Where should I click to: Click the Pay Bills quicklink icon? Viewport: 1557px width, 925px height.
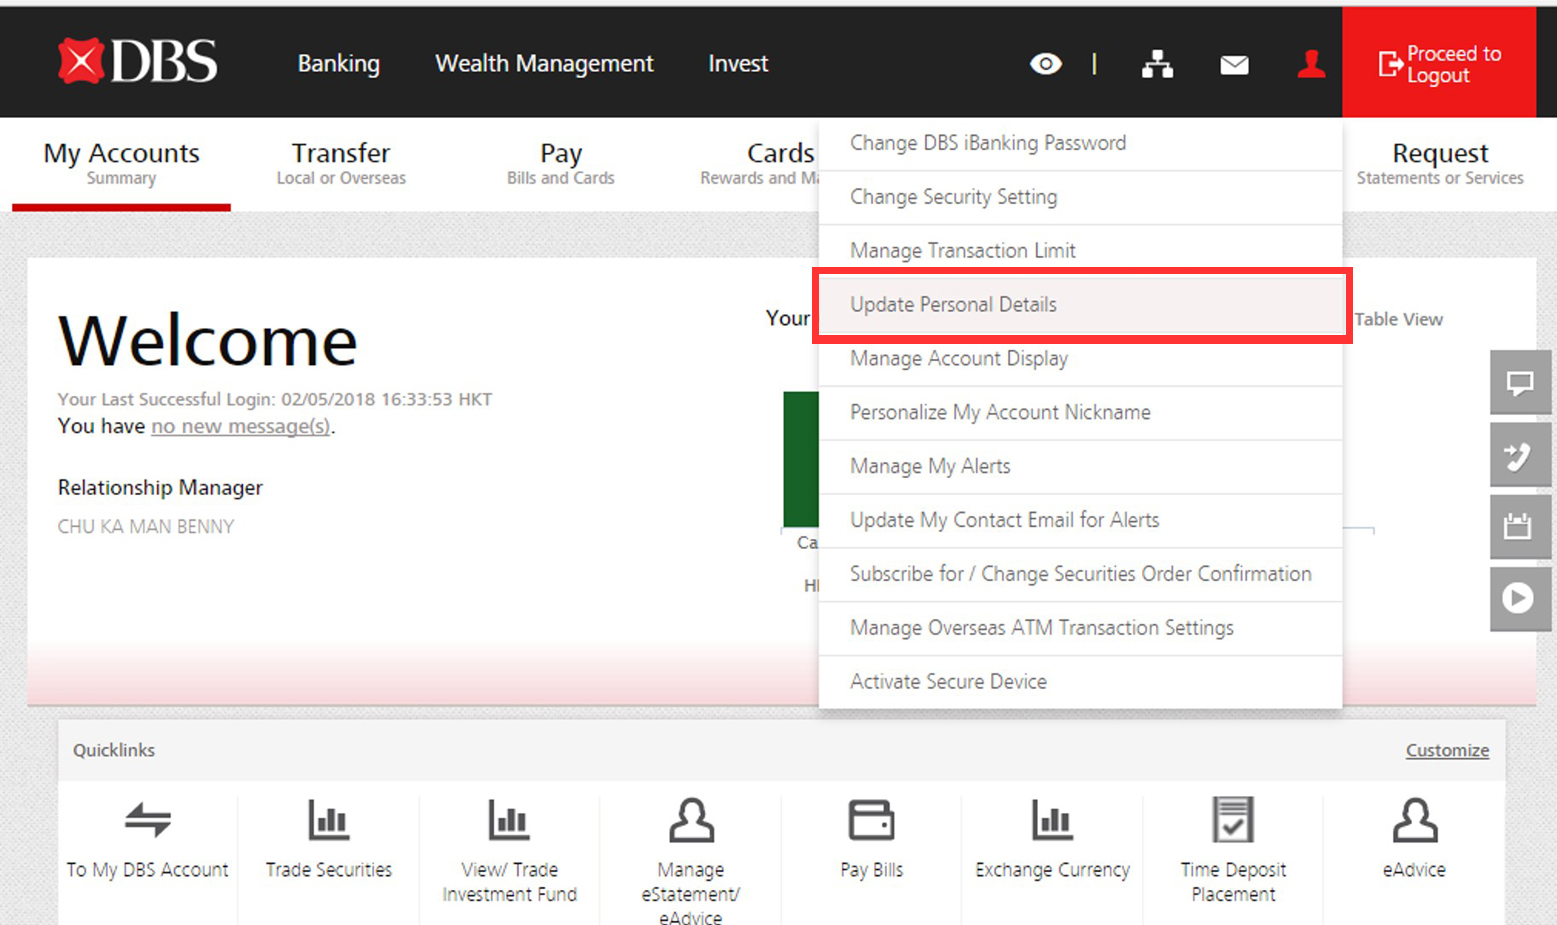[871, 822]
